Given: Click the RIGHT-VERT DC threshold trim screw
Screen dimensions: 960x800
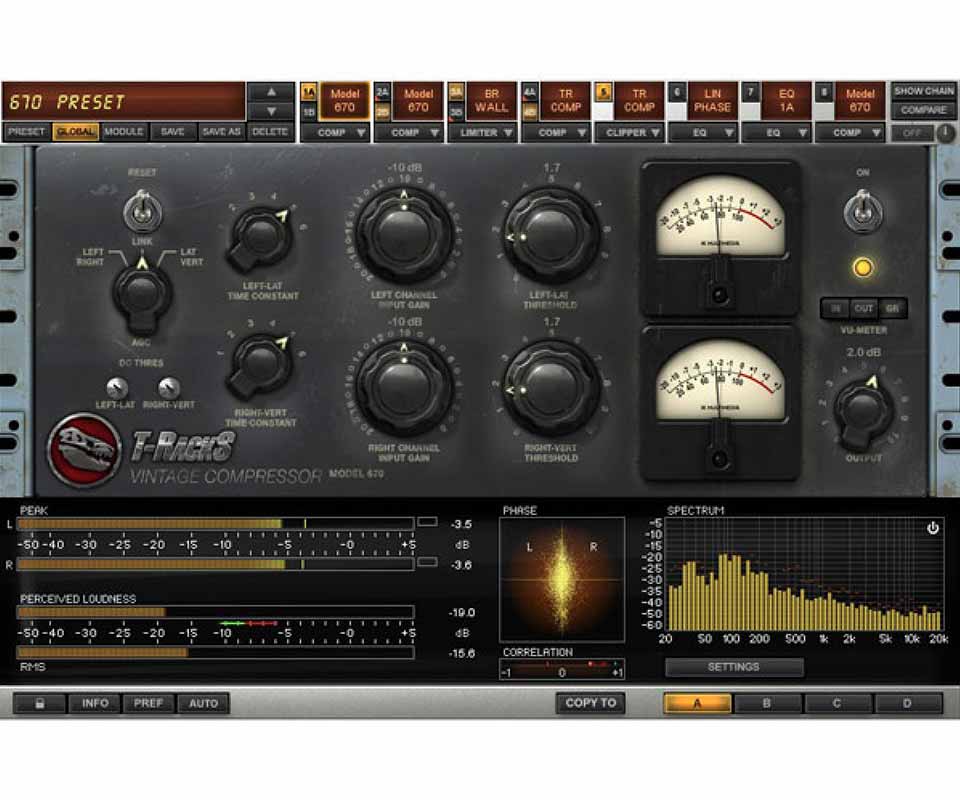Looking at the screenshot, I should 169,388.
